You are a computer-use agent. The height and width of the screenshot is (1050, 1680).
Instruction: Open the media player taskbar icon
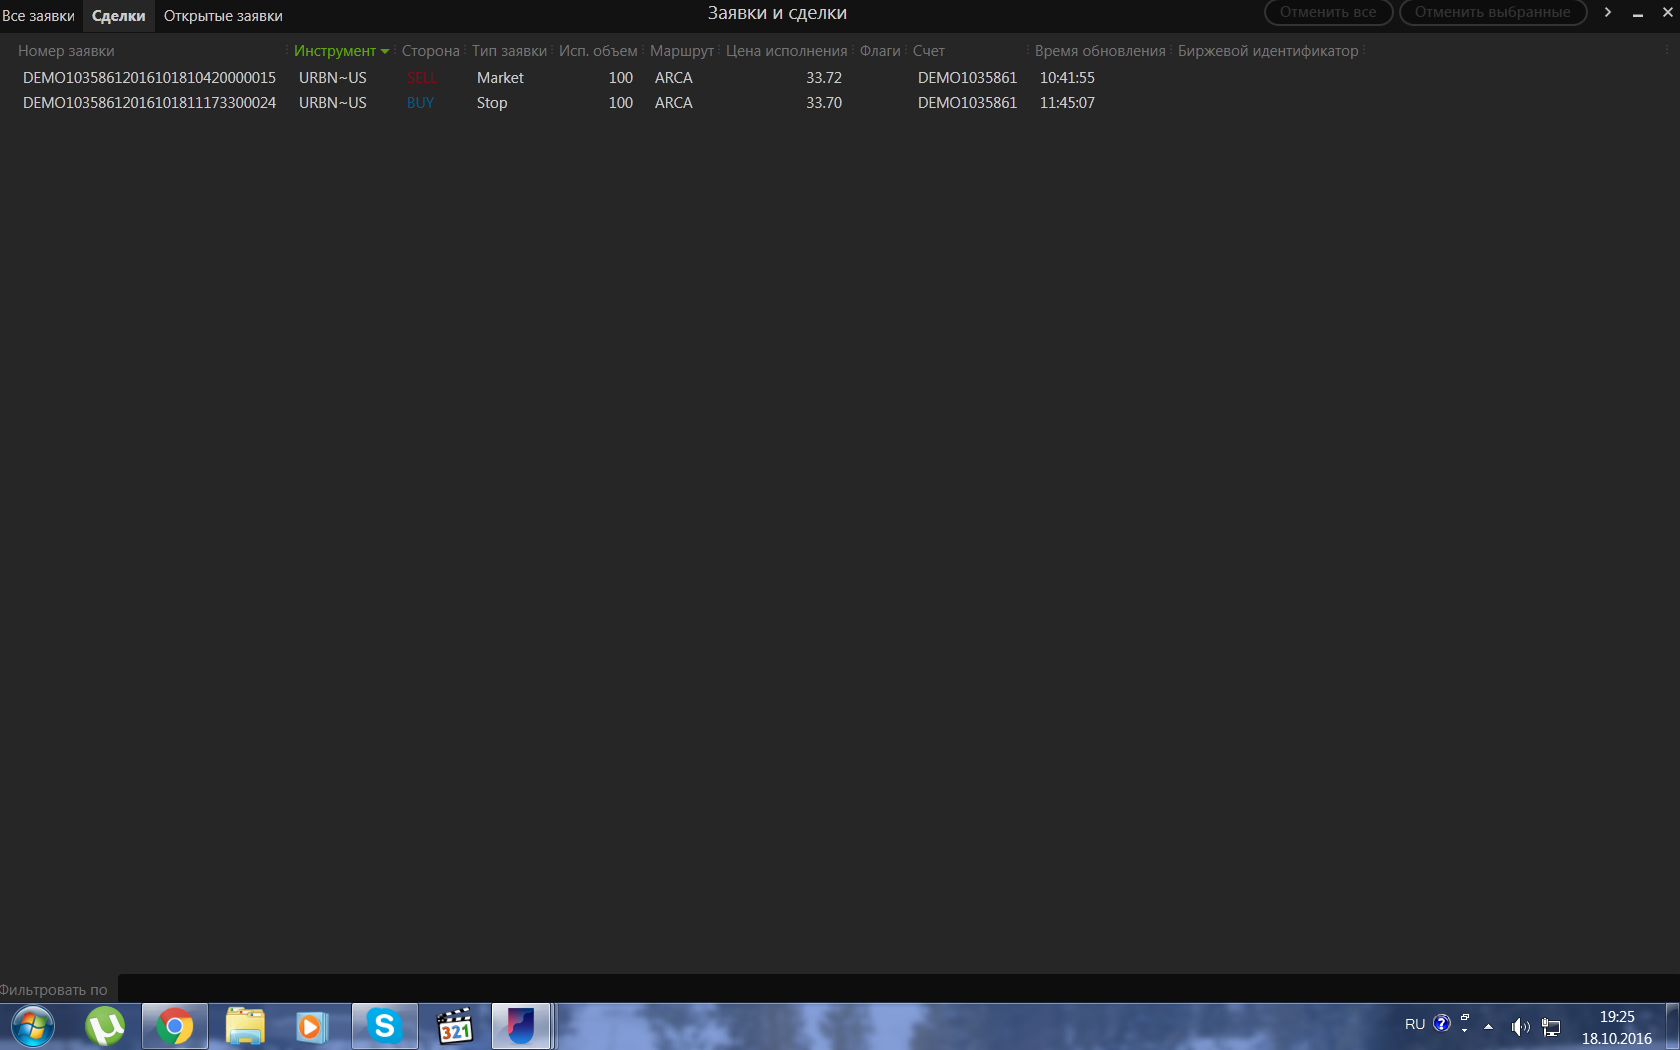(311, 1027)
